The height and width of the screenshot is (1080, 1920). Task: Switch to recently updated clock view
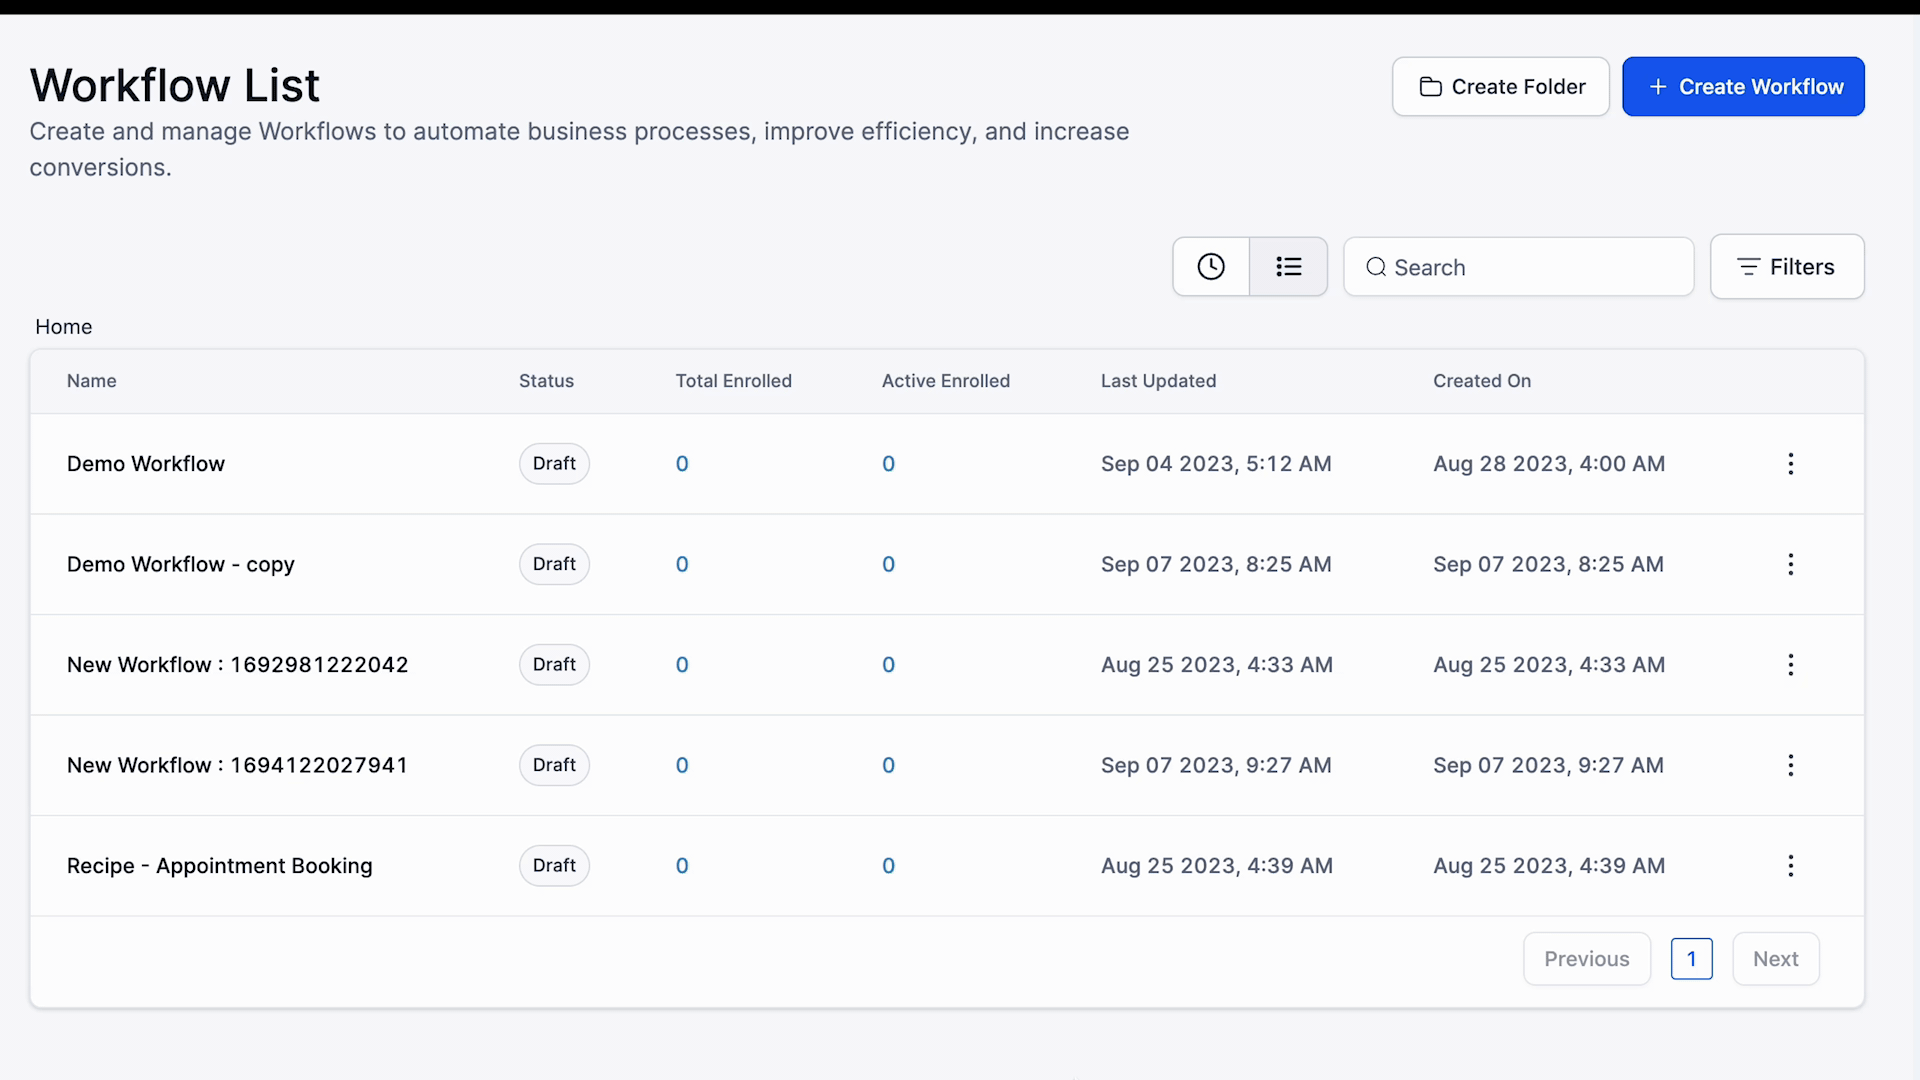click(1211, 267)
